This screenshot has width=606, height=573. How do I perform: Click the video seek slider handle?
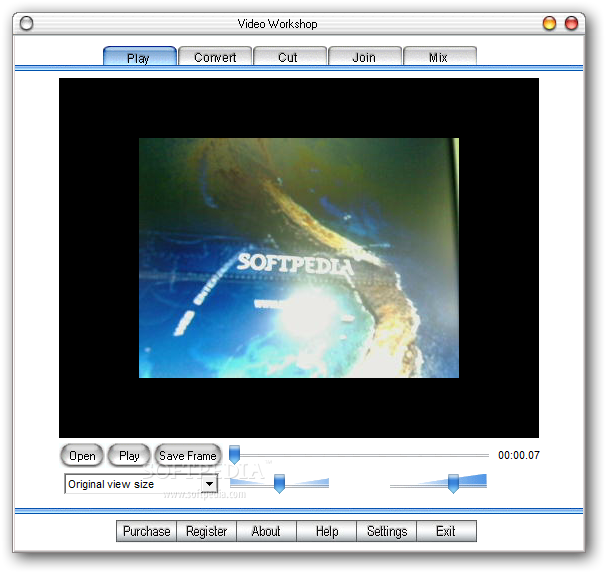click(x=235, y=454)
